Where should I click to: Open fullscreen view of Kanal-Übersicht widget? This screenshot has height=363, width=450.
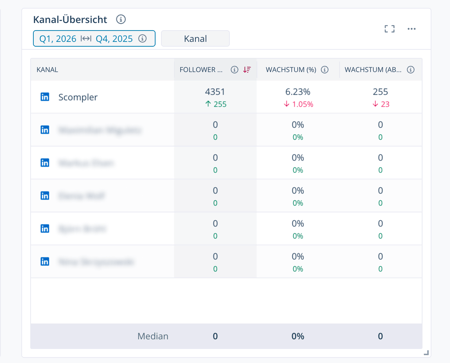[x=389, y=29]
